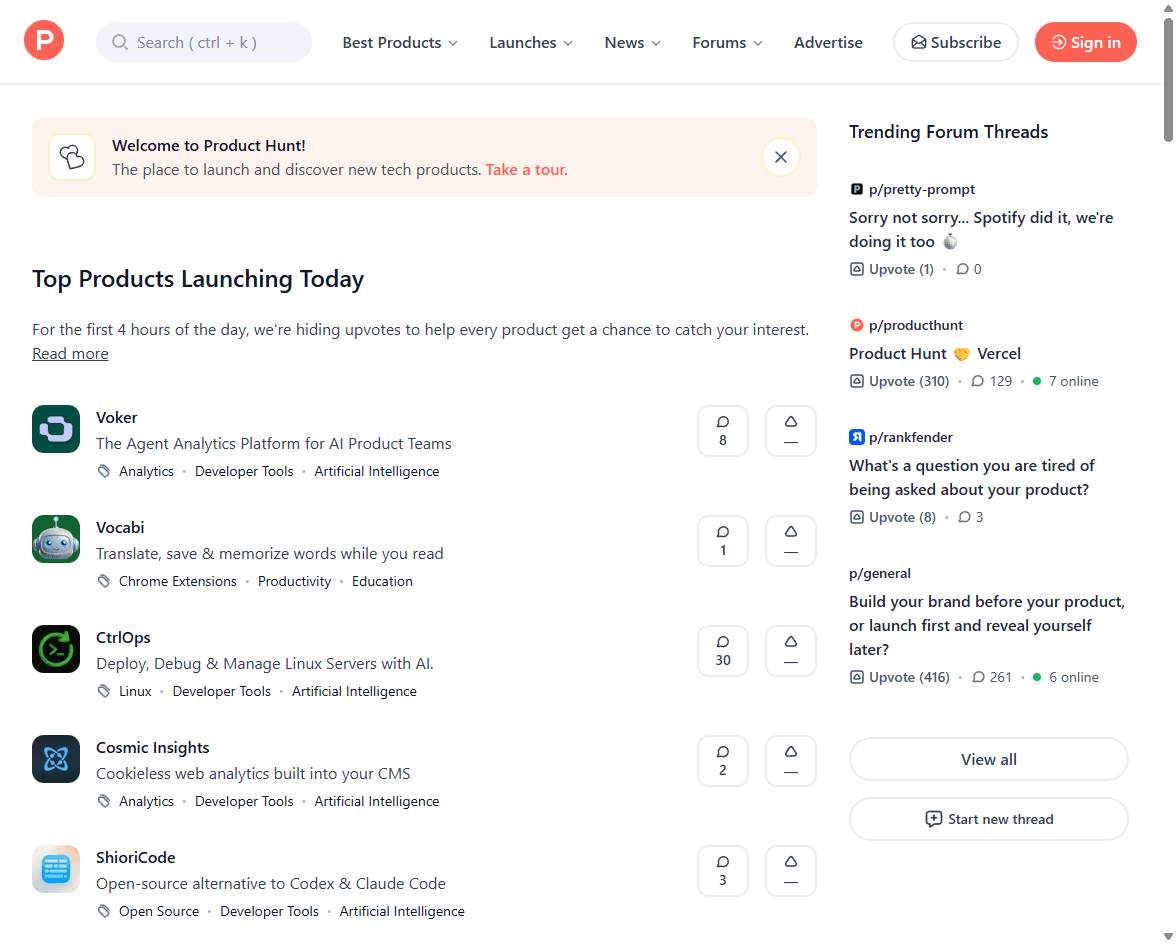Dismiss the Welcome to Product Hunt banner
This screenshot has width=1176, height=944.
(781, 157)
